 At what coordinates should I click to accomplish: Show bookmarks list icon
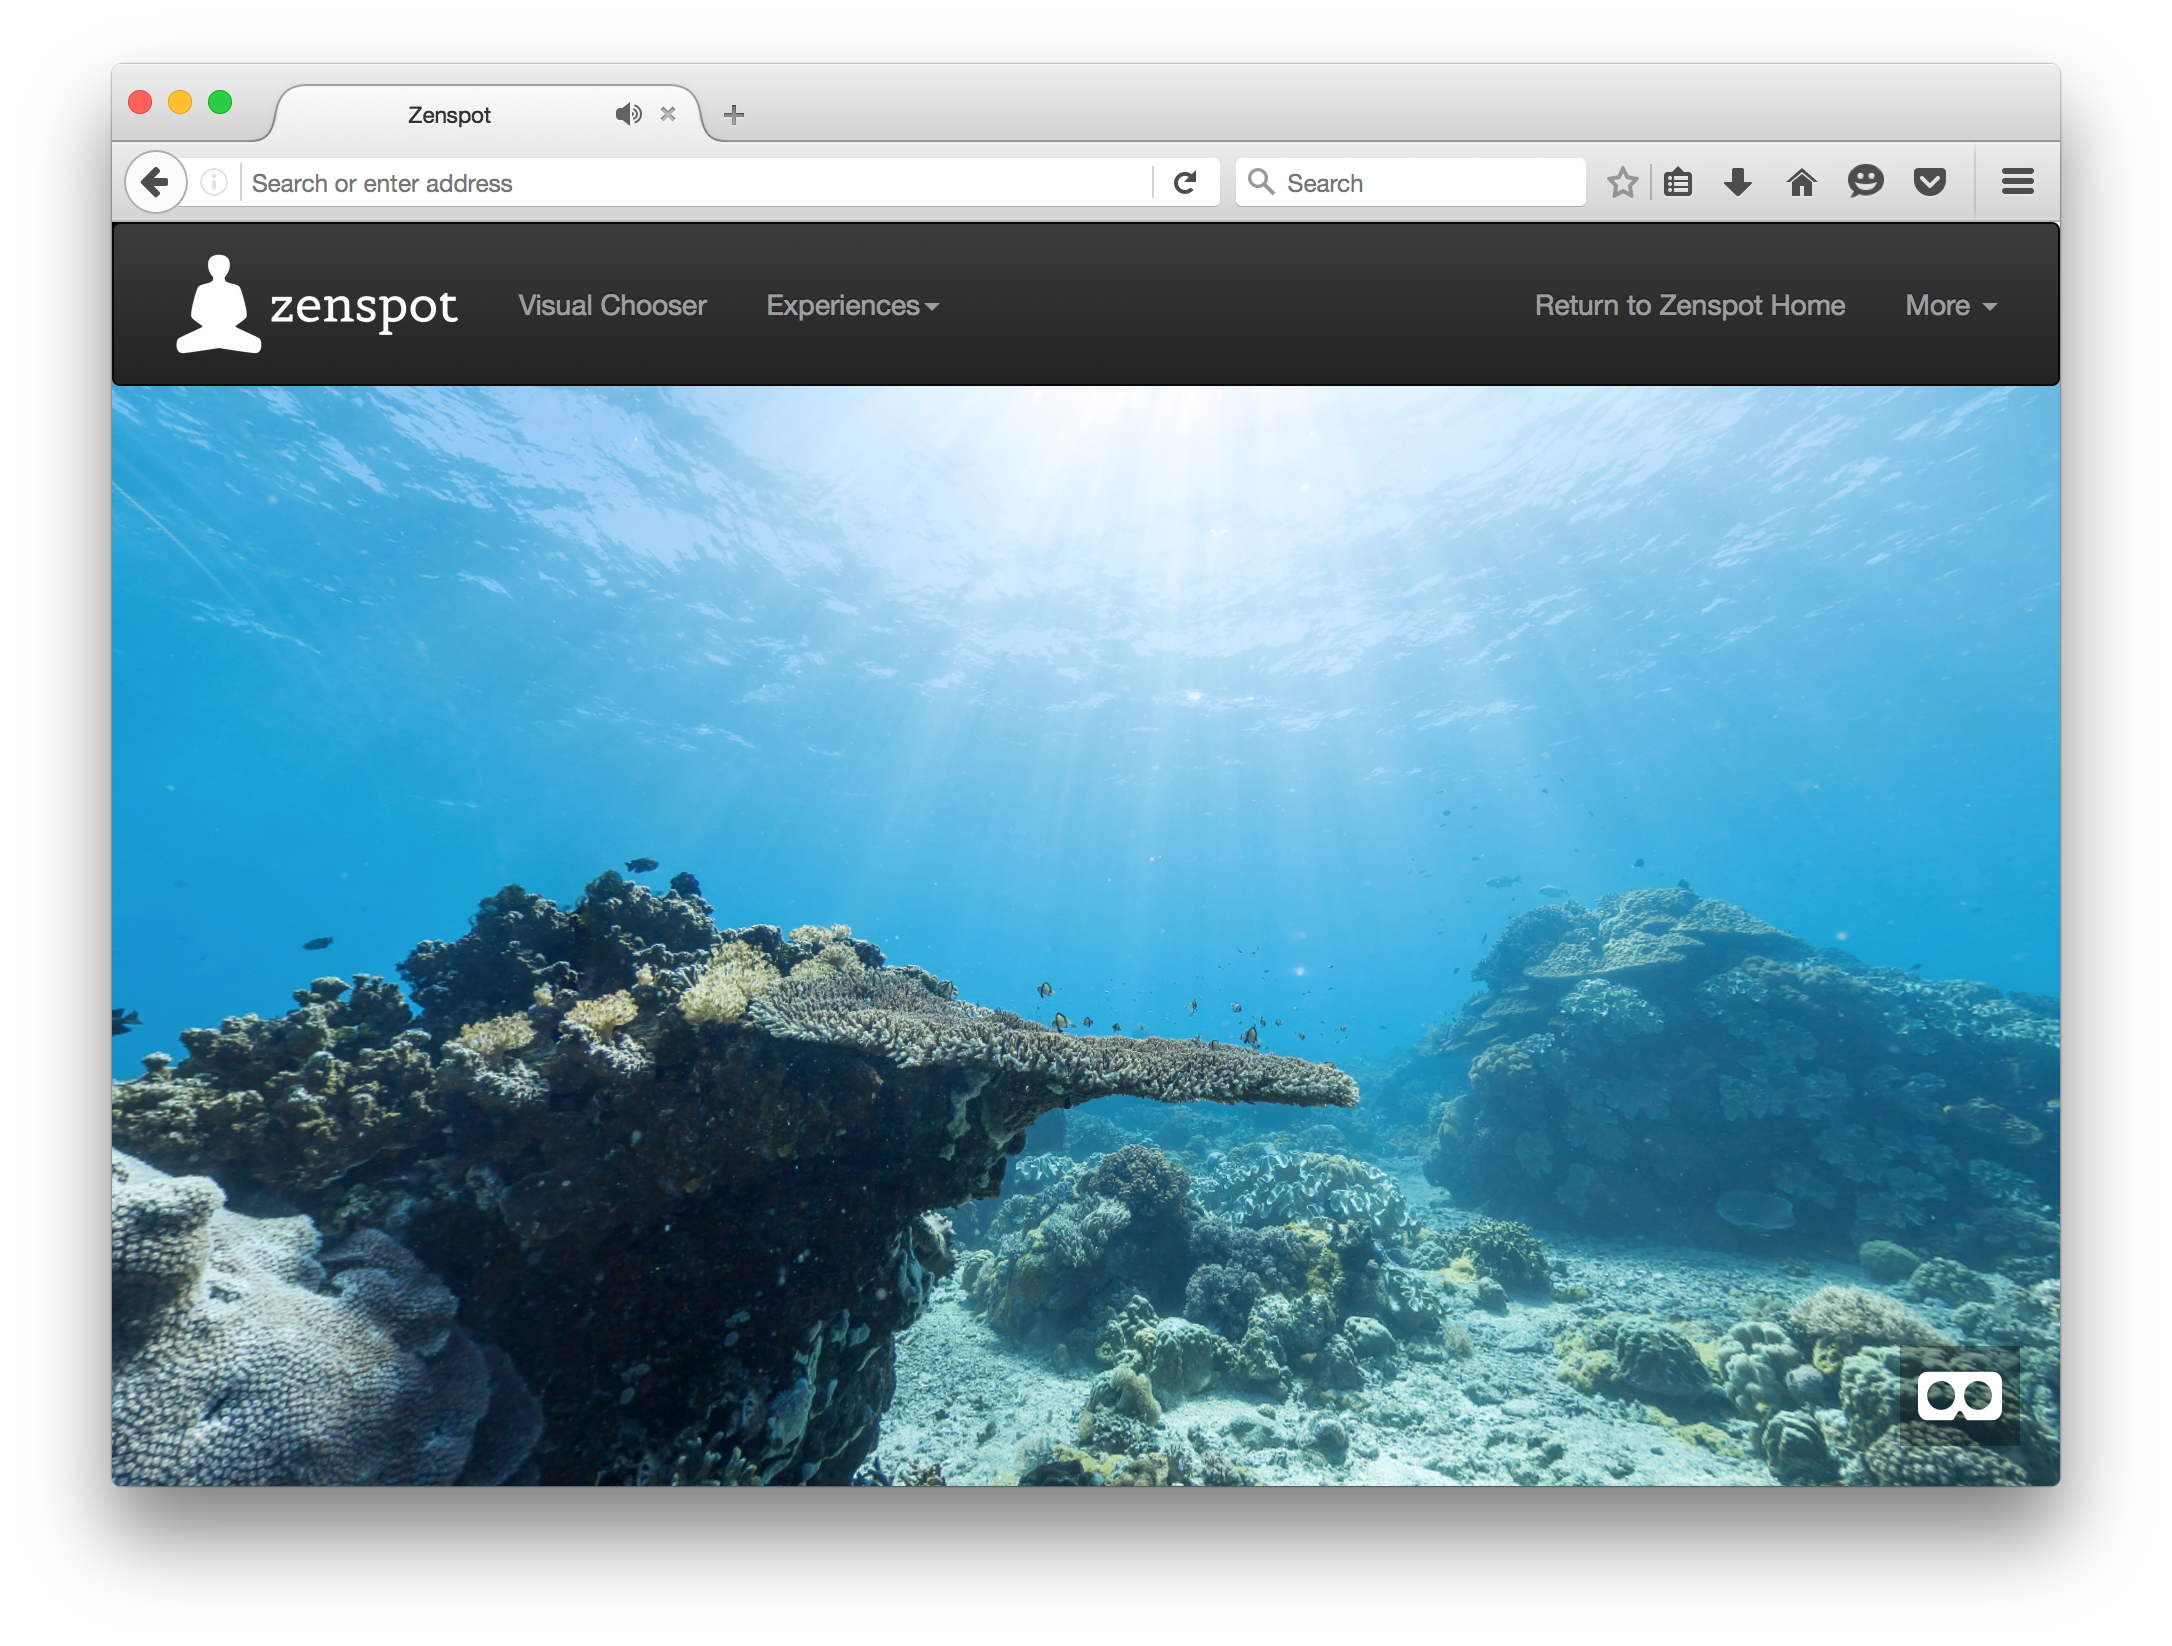coord(1678,182)
